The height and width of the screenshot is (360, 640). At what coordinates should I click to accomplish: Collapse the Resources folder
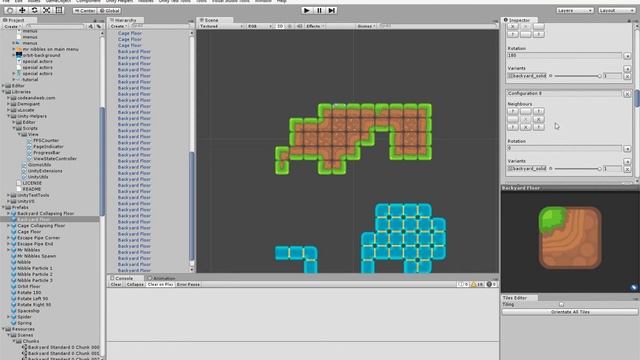(4, 329)
